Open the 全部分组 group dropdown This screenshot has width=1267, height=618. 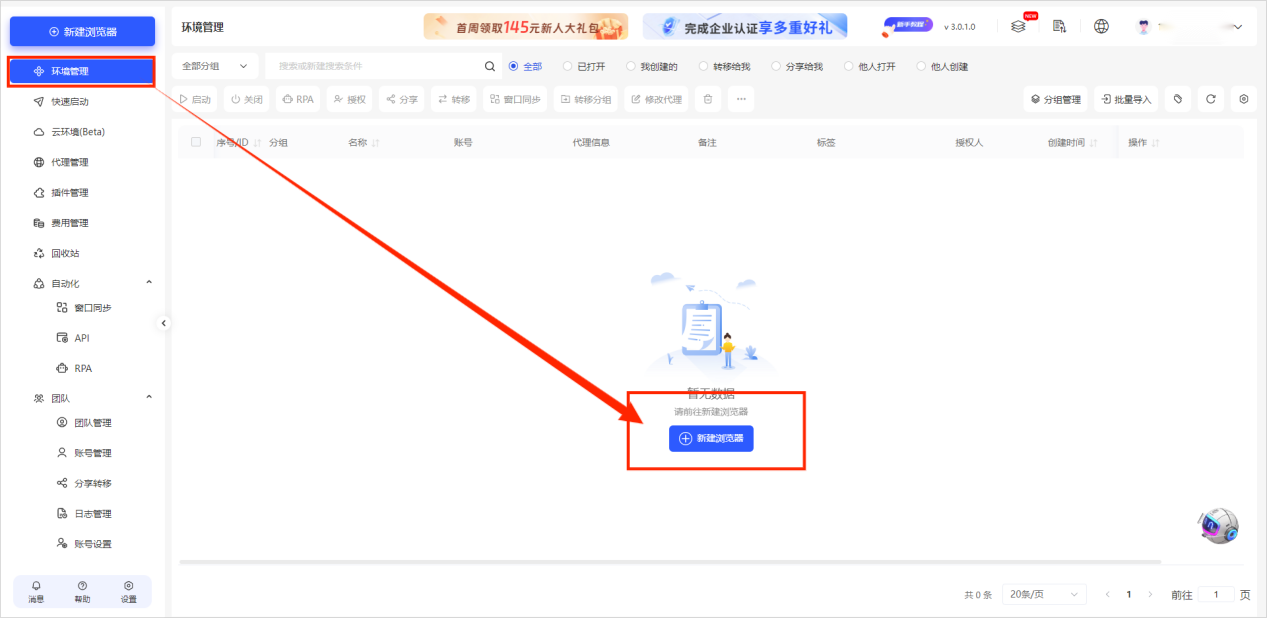click(214, 67)
